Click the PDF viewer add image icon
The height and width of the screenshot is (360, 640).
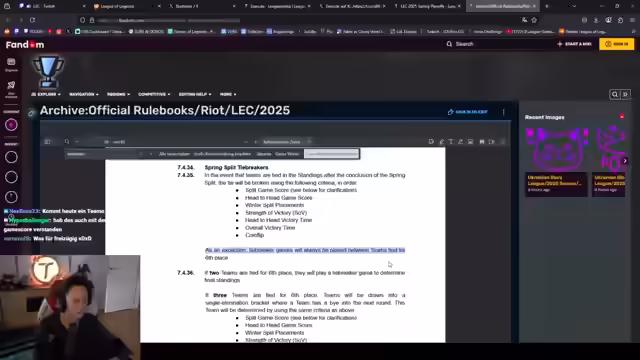click(470, 142)
